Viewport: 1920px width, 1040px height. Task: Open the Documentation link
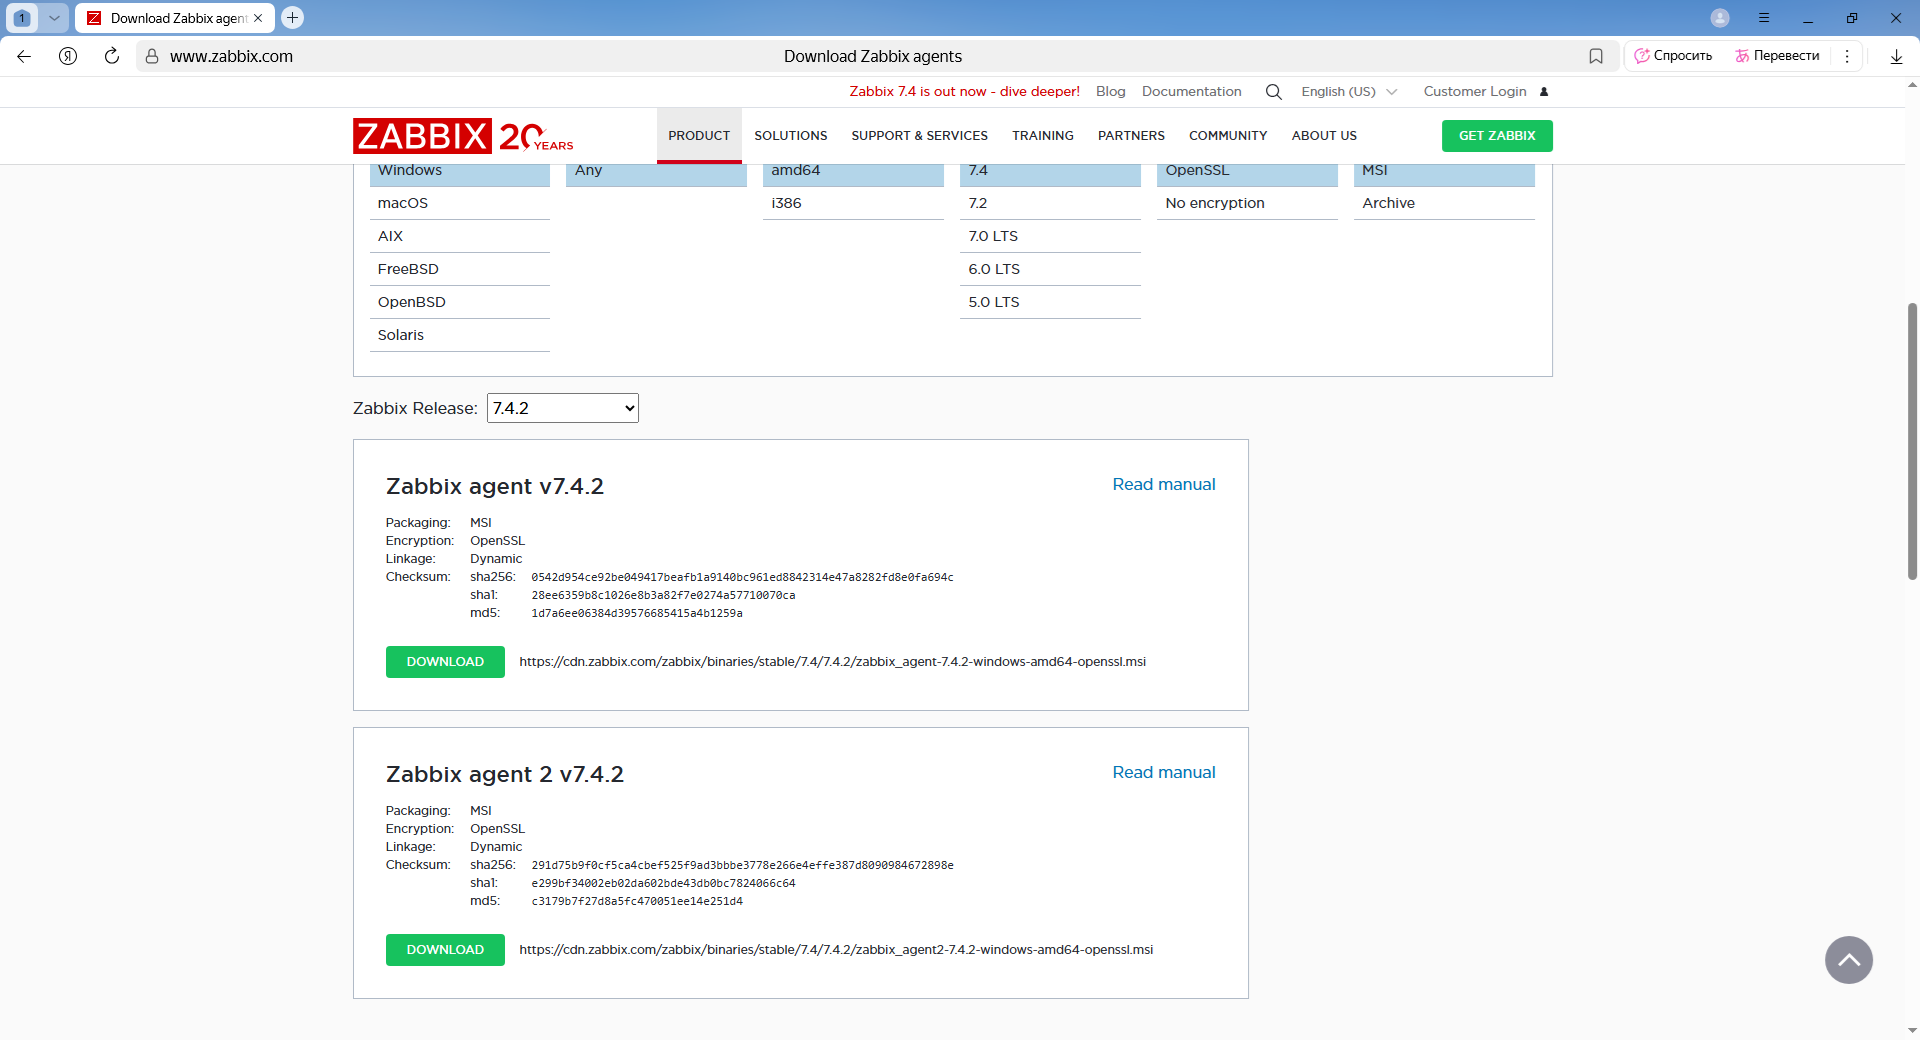[1191, 92]
